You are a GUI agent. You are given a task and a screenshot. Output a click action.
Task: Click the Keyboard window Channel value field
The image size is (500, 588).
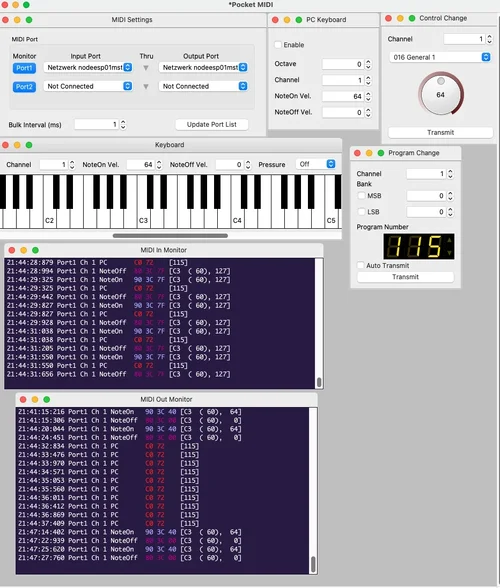coord(54,165)
